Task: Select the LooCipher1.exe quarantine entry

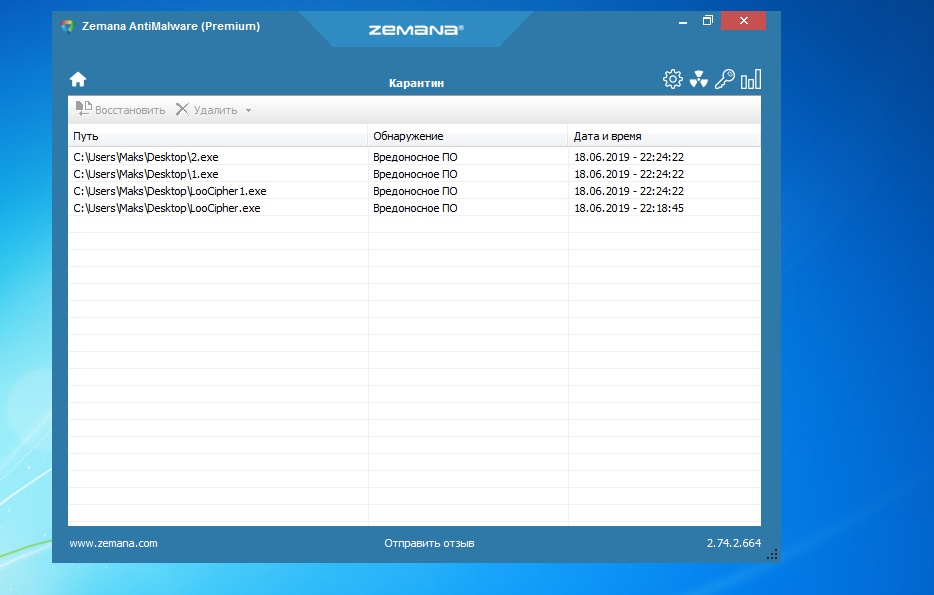Action: (x=414, y=191)
